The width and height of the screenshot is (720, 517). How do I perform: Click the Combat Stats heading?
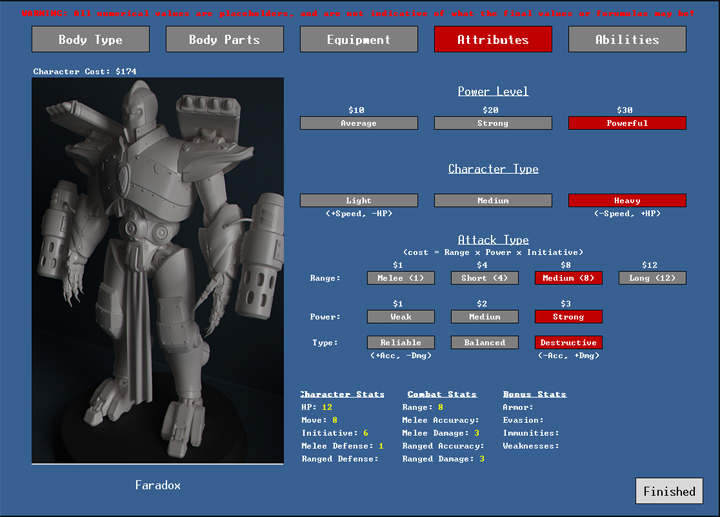coord(442,394)
